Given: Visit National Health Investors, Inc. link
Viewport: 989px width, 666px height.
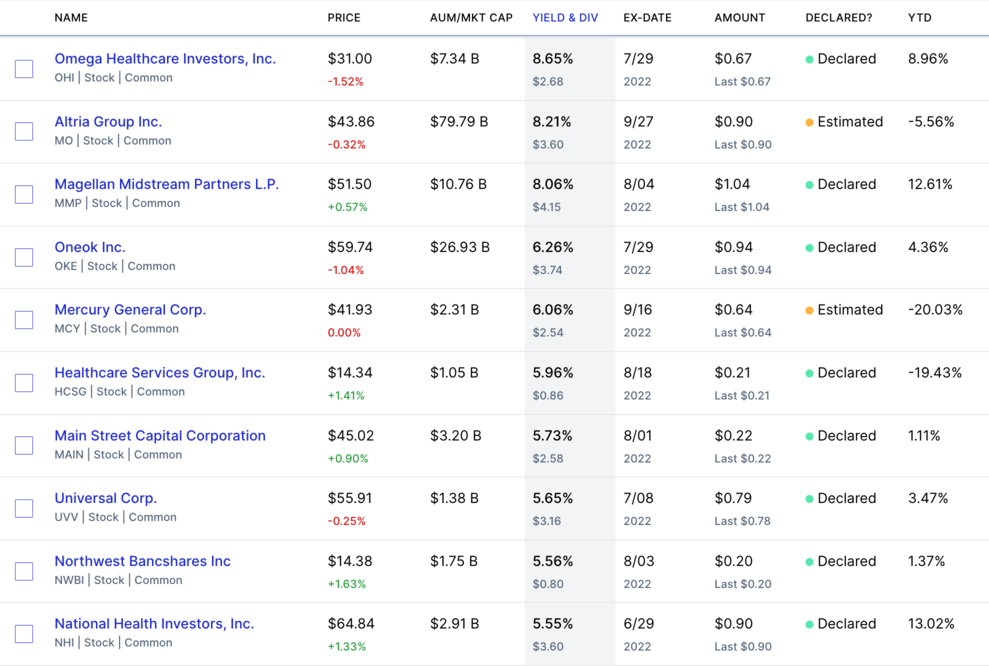Looking at the screenshot, I should [x=154, y=624].
